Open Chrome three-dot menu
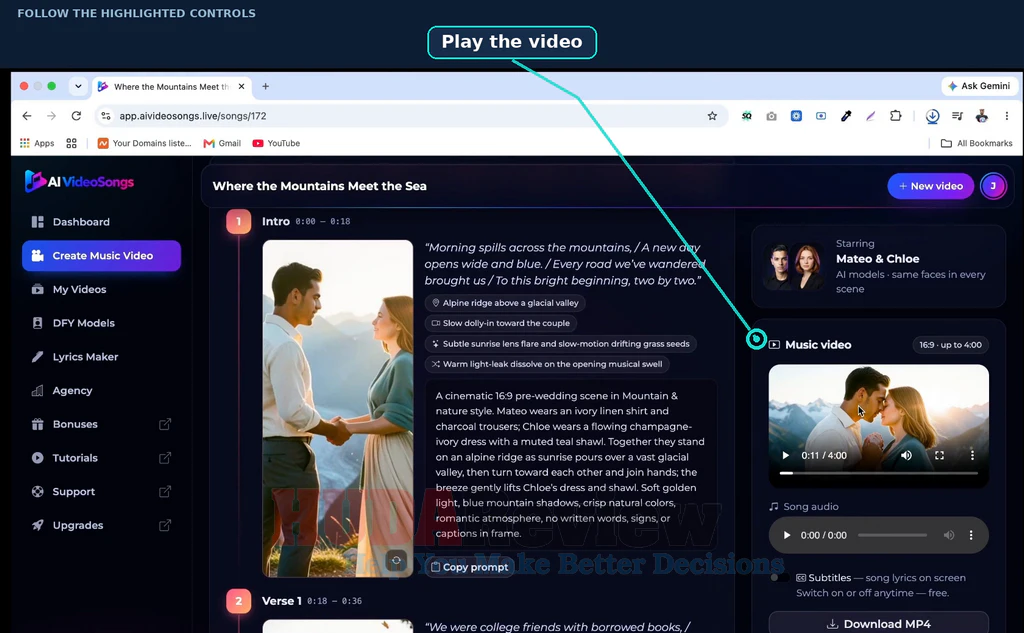 pyautogui.click(x=1006, y=116)
